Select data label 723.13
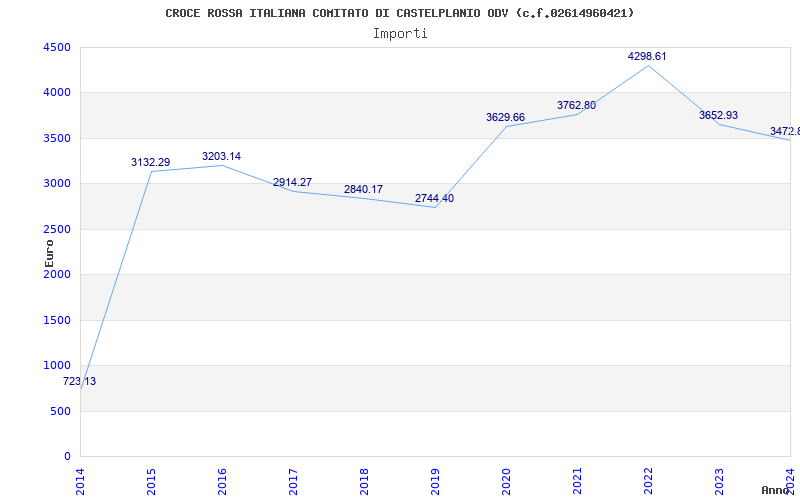800x500 pixels. (x=79, y=381)
